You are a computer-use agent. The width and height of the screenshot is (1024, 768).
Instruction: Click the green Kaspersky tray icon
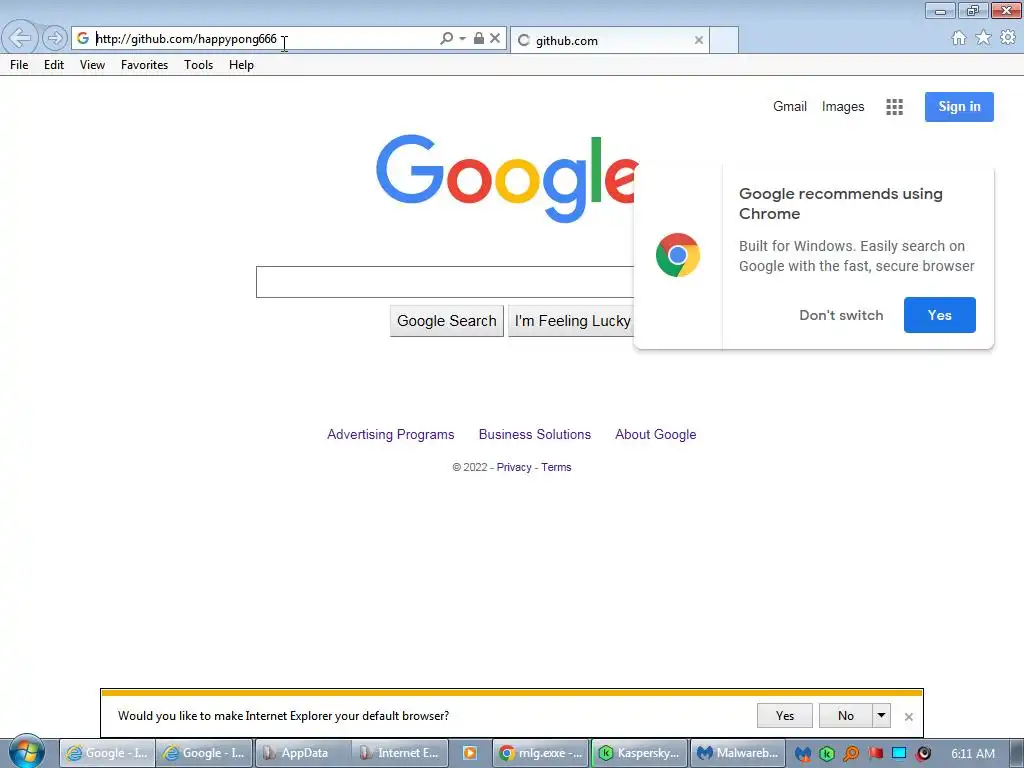click(826, 754)
